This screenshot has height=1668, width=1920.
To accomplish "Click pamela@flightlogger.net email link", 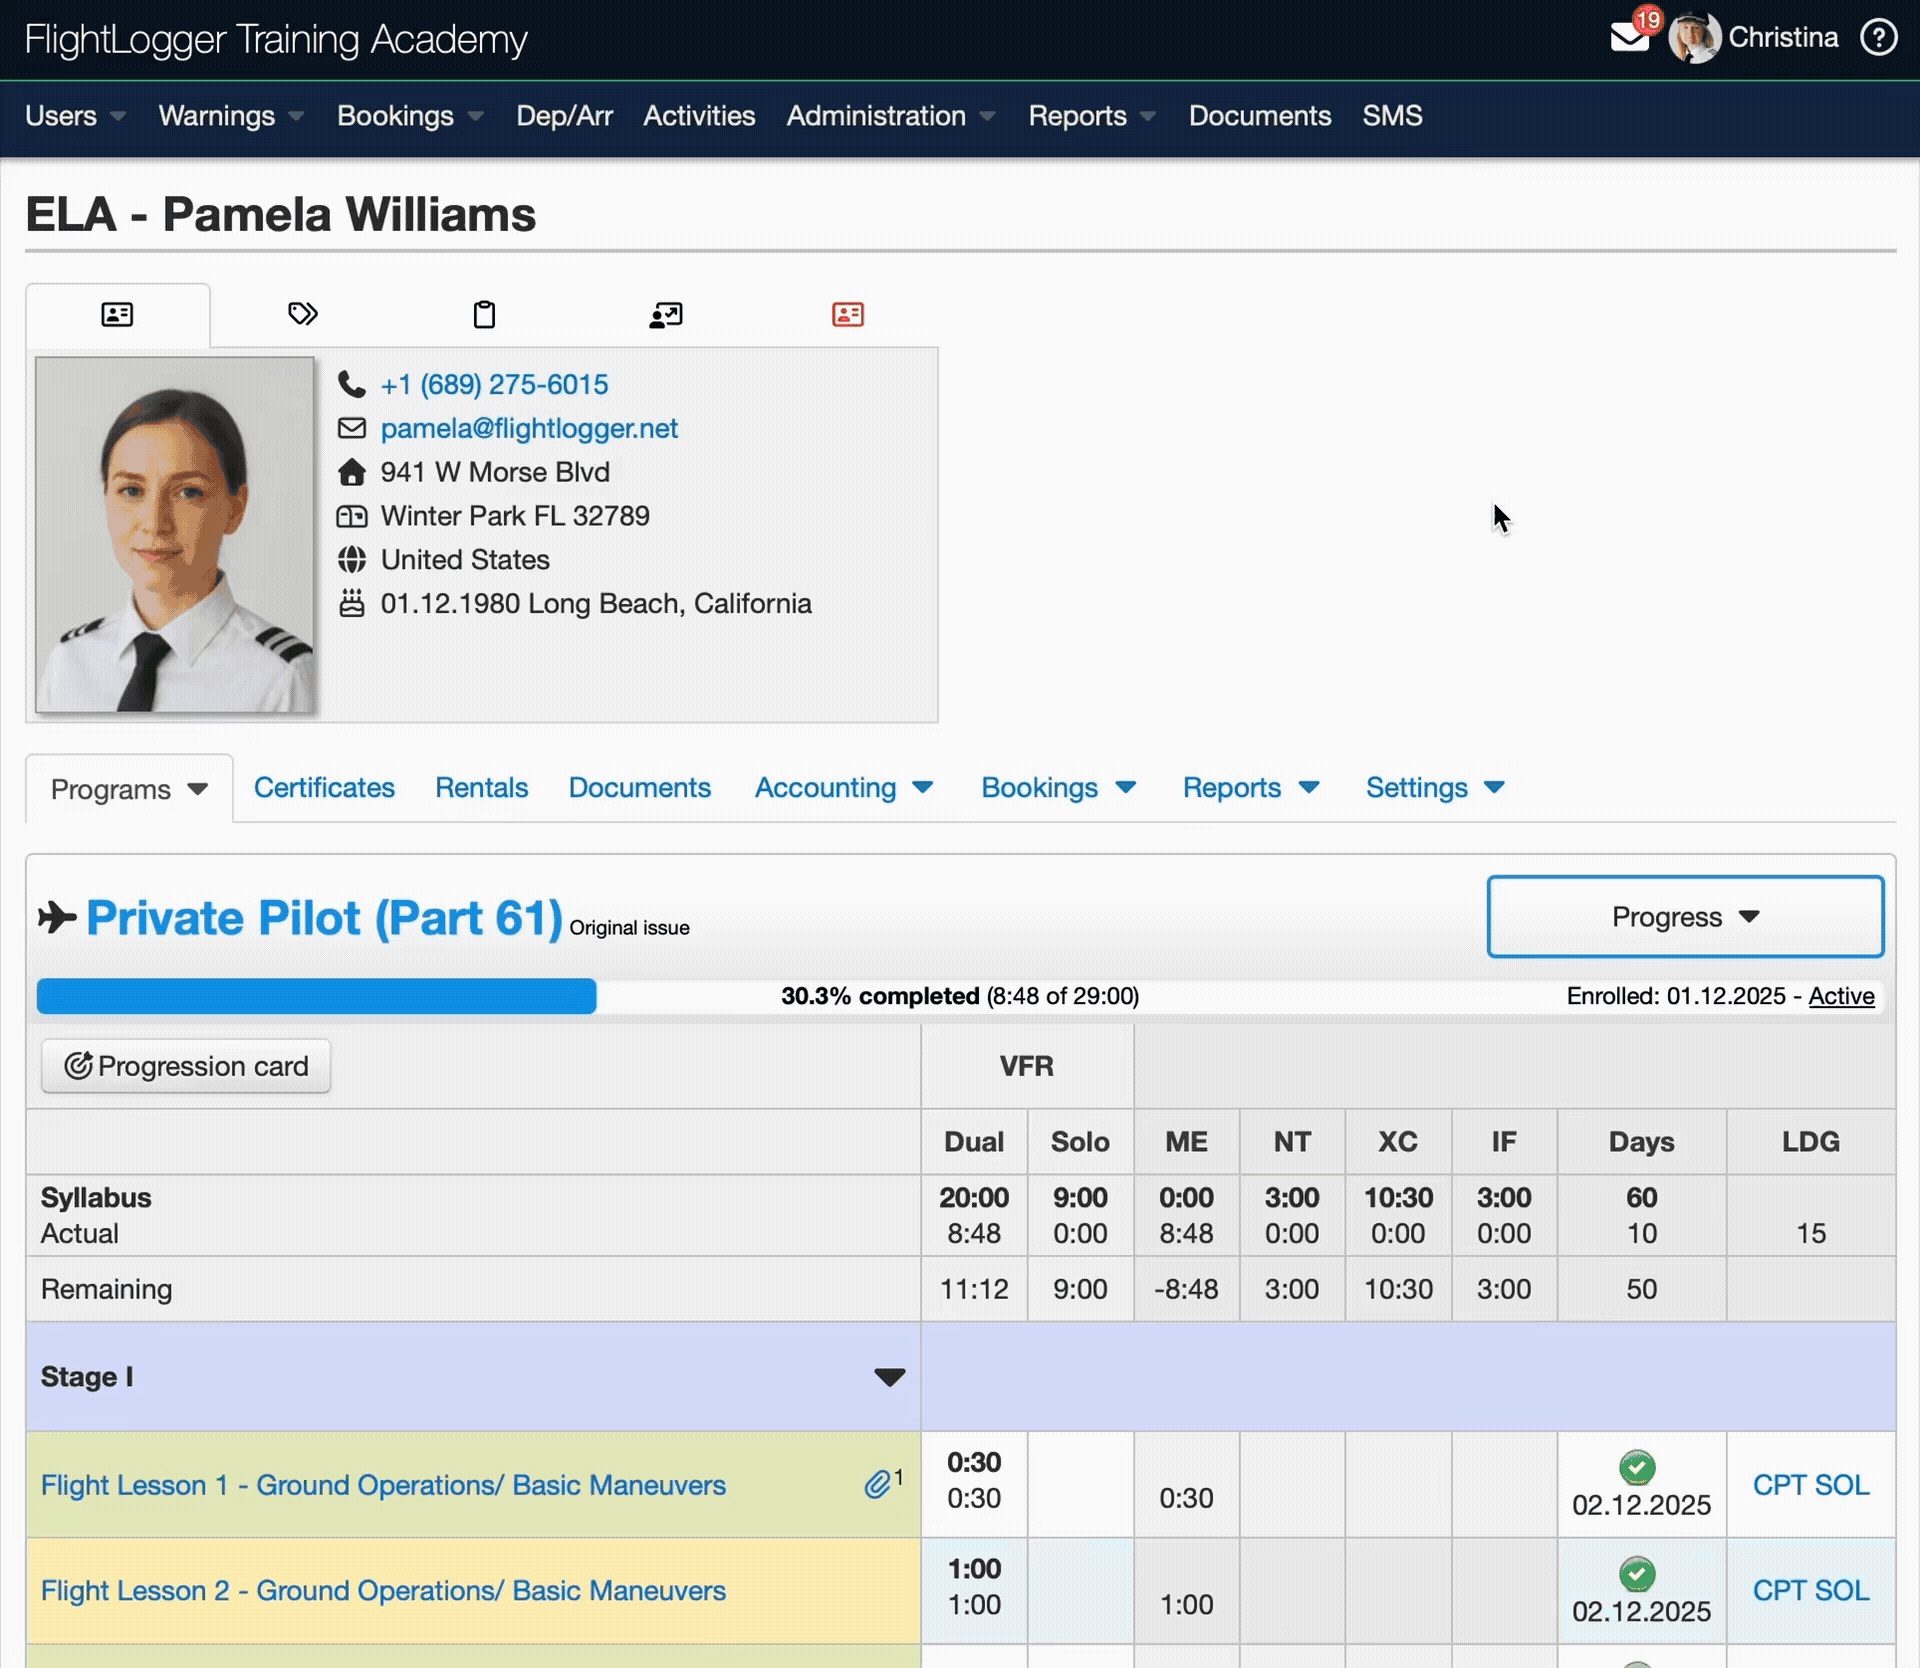I will click(529, 428).
